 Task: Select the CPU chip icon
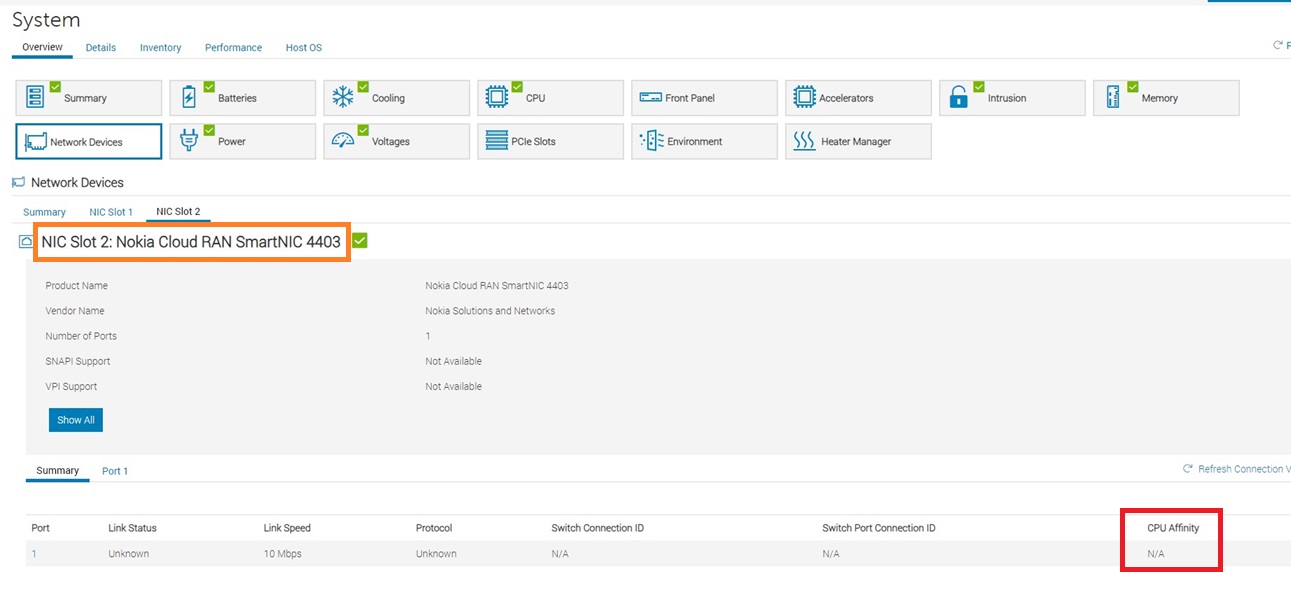[497, 98]
